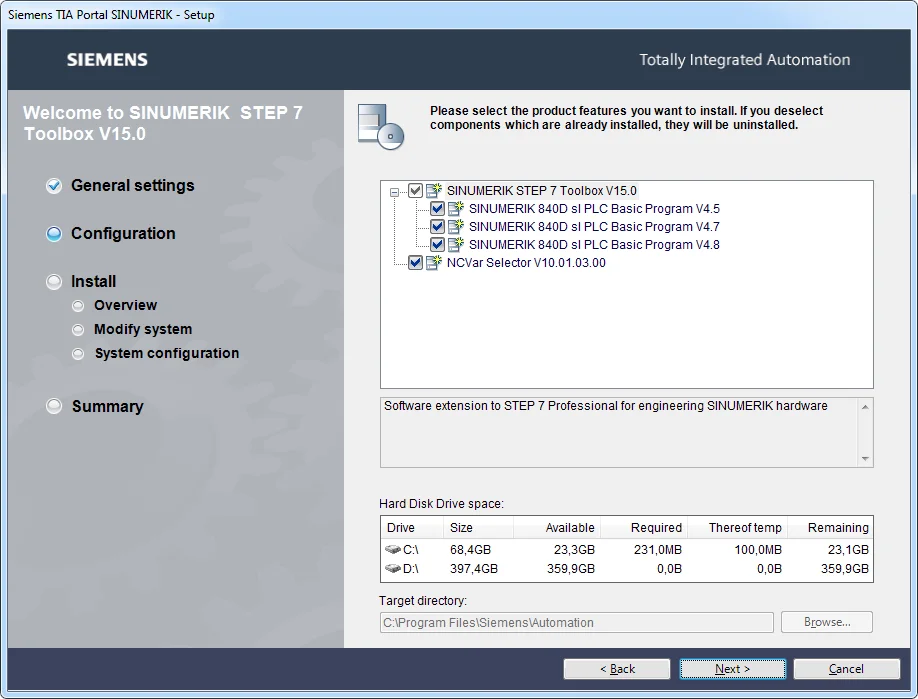Screen dimensions: 918x699
Task: Click the C:\ drive icon
Action: (393, 550)
